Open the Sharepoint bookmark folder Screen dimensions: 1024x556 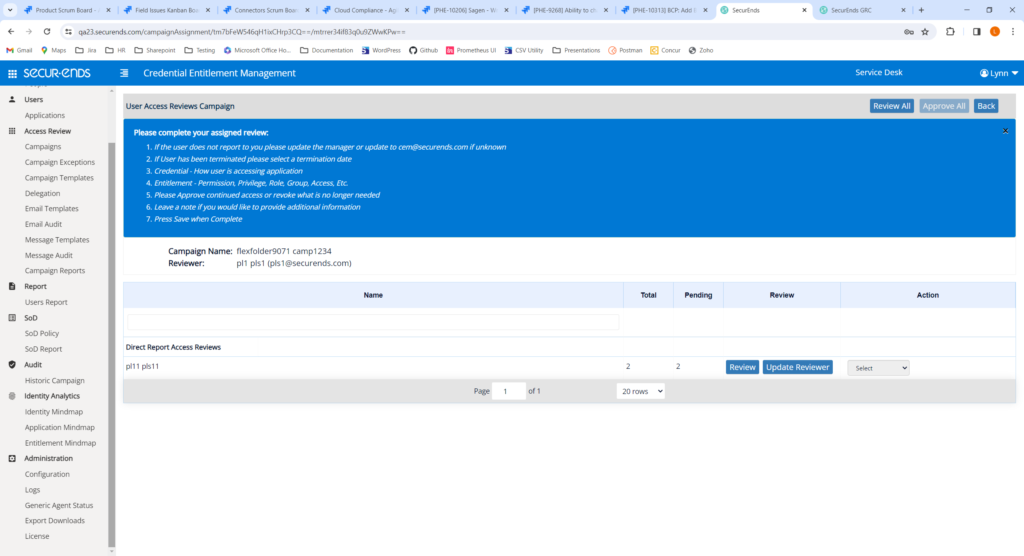155,50
